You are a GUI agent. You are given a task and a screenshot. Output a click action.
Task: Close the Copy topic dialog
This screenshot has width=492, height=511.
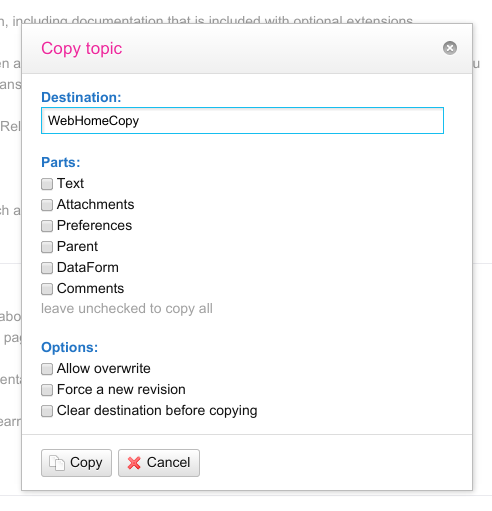450,48
